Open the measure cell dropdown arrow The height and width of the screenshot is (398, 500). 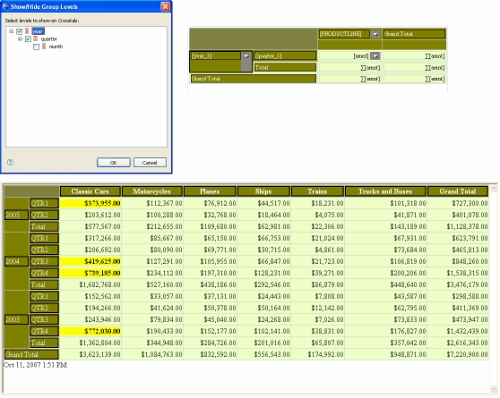click(x=375, y=56)
